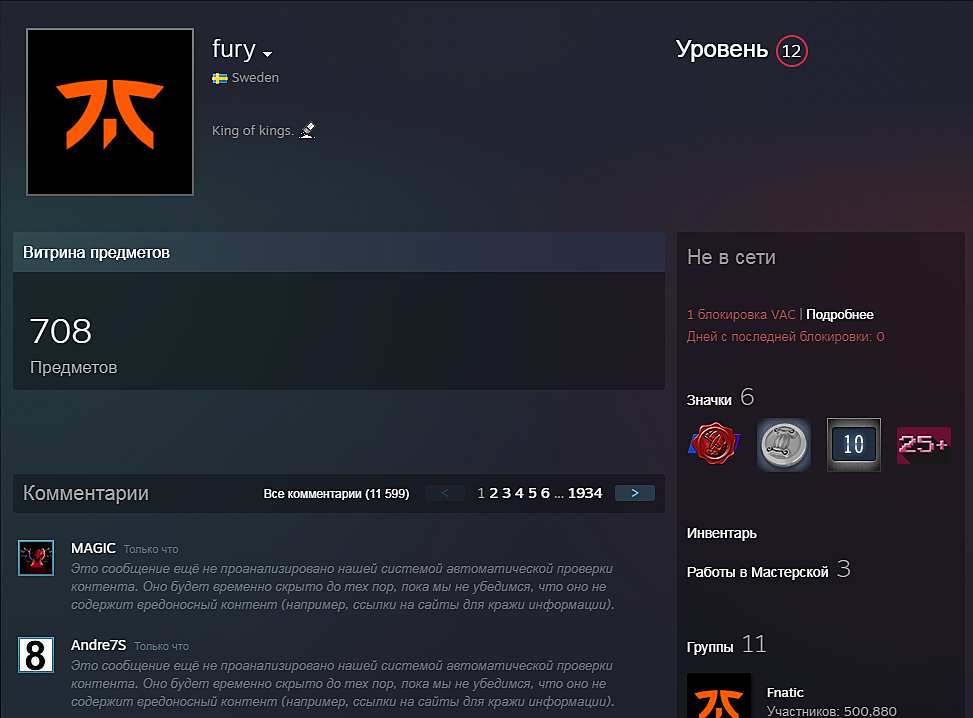Open Fnatic group logo icon
This screenshot has width=973, height=718.
(719, 696)
